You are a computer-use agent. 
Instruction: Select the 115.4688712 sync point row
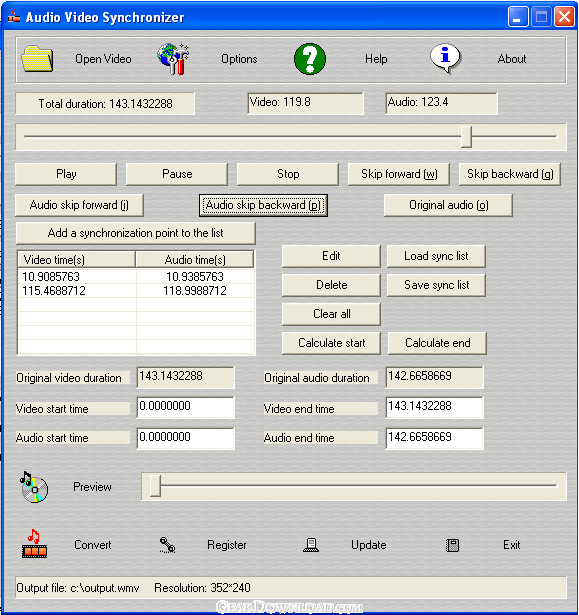tap(136, 291)
